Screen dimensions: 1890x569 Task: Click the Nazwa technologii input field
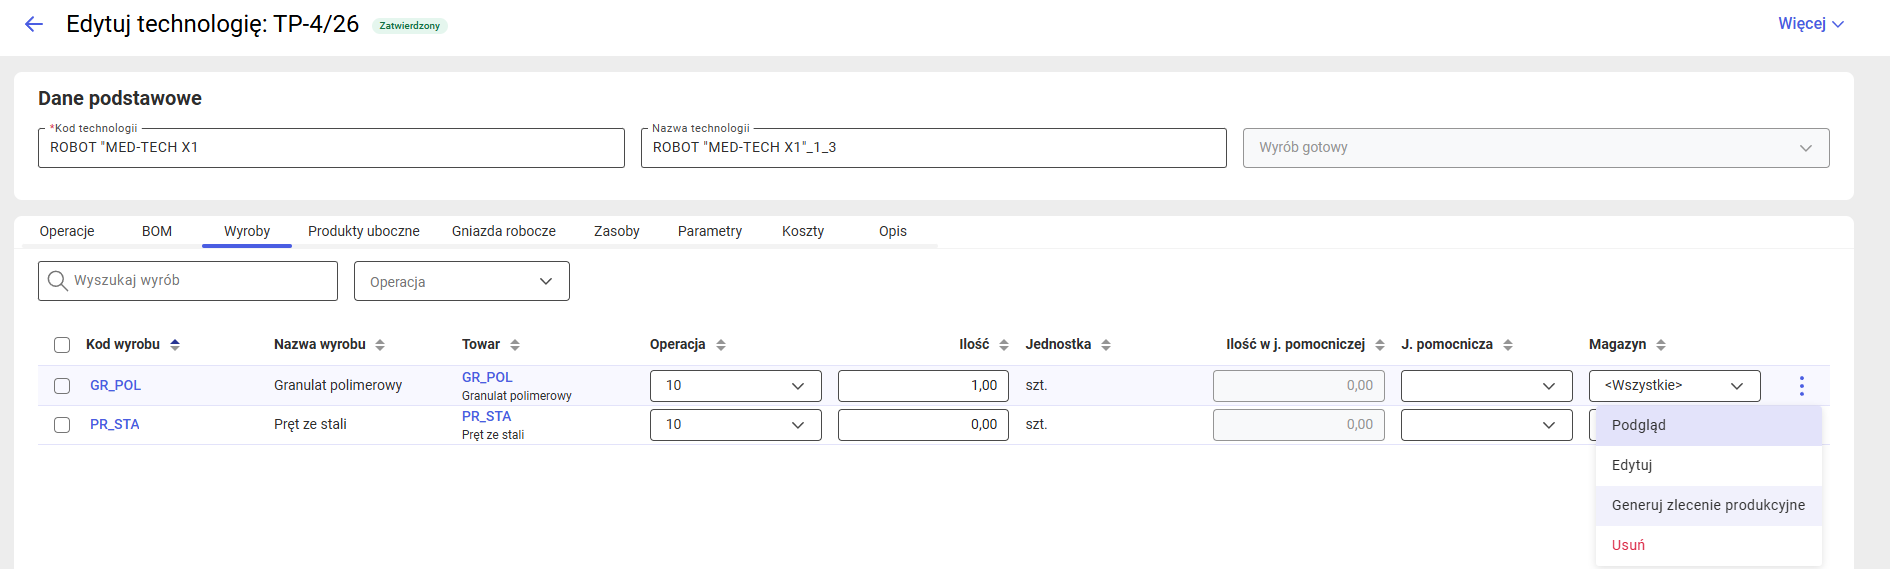[934, 148]
